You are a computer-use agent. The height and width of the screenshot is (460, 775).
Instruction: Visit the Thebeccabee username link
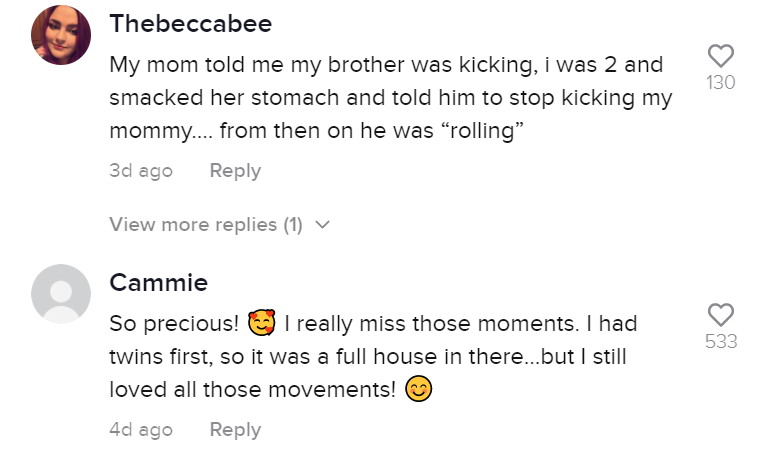190,23
